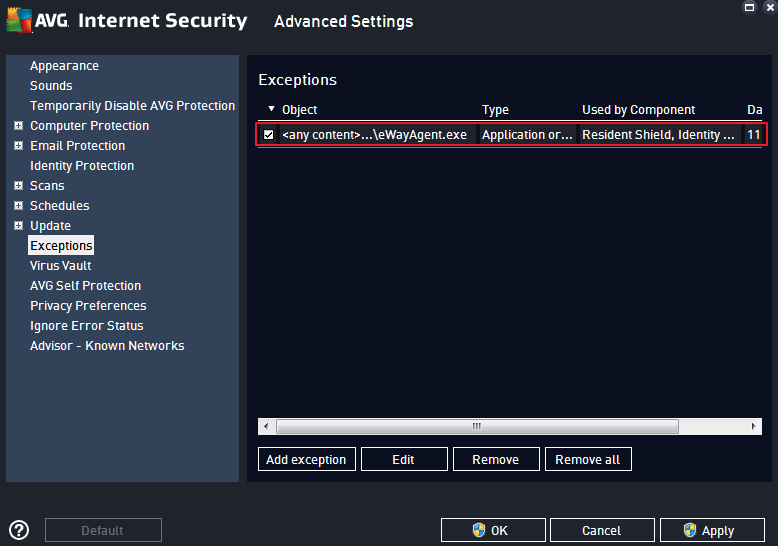Select Temporarily Disable AVG Protection
Image resolution: width=778 pixels, height=546 pixels.
pyautogui.click(x=132, y=106)
